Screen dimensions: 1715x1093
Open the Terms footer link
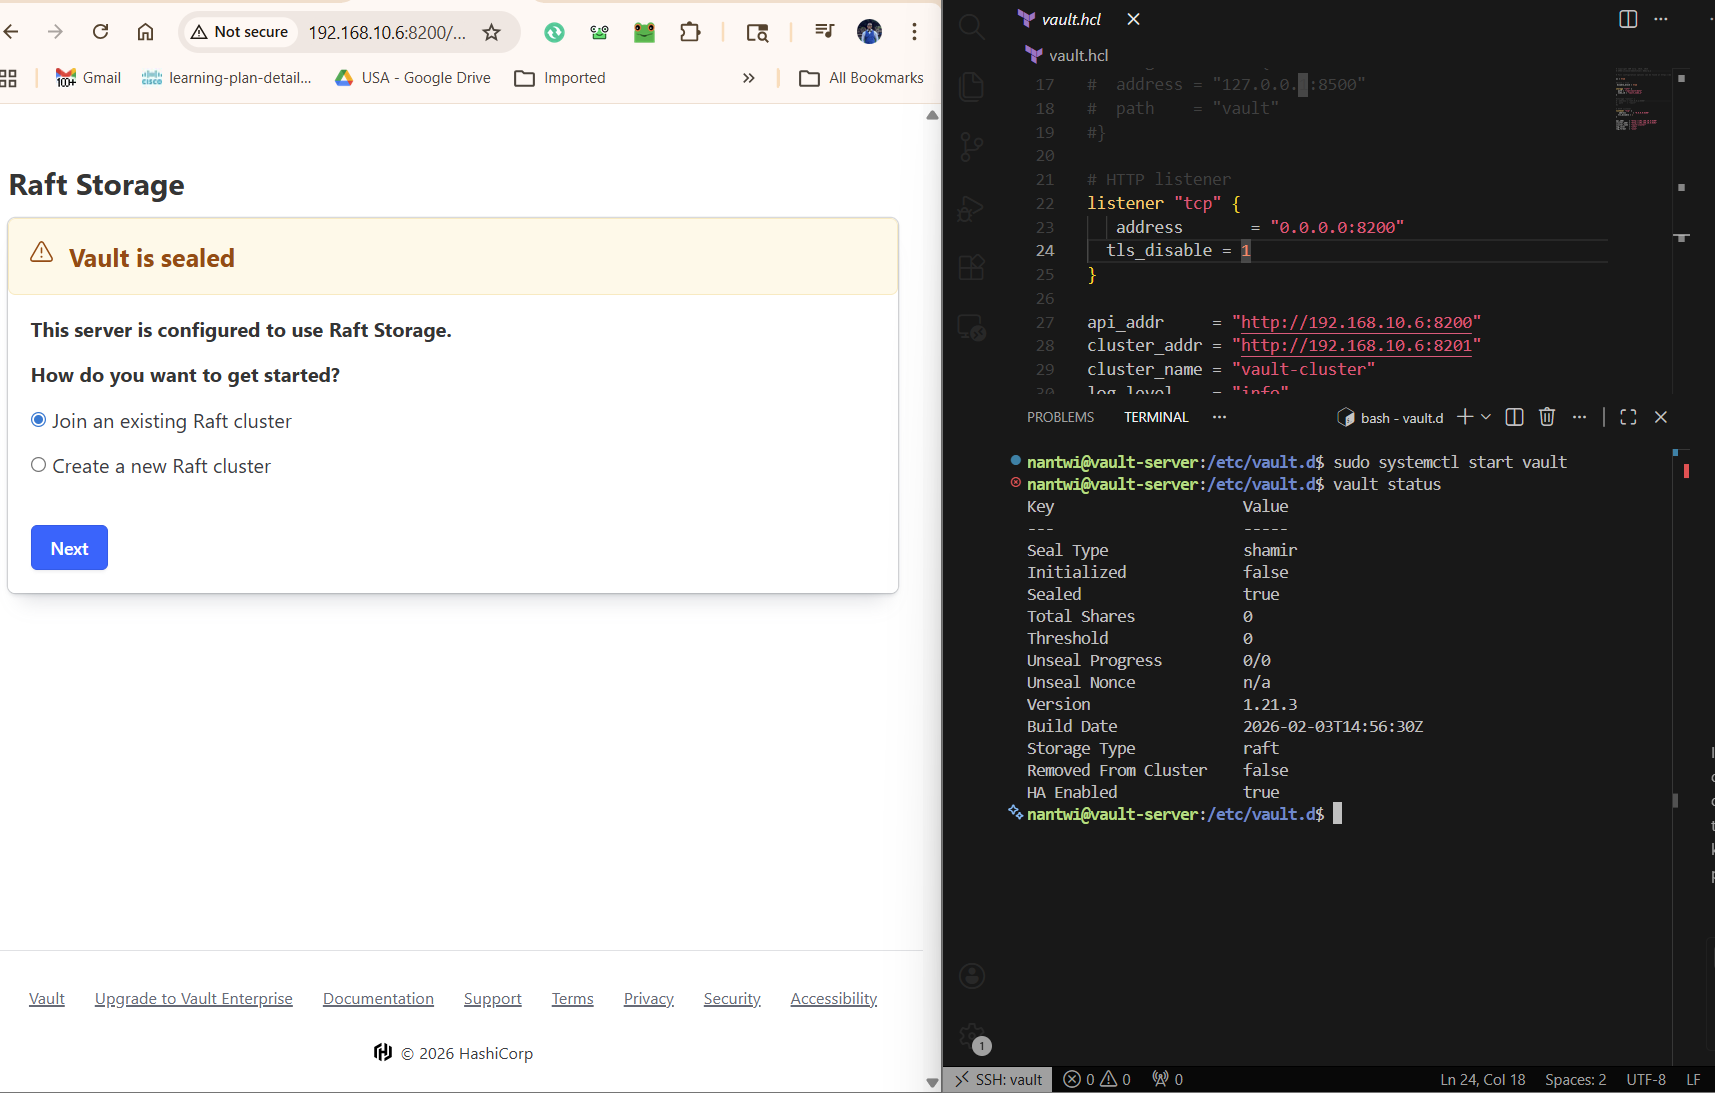(573, 999)
